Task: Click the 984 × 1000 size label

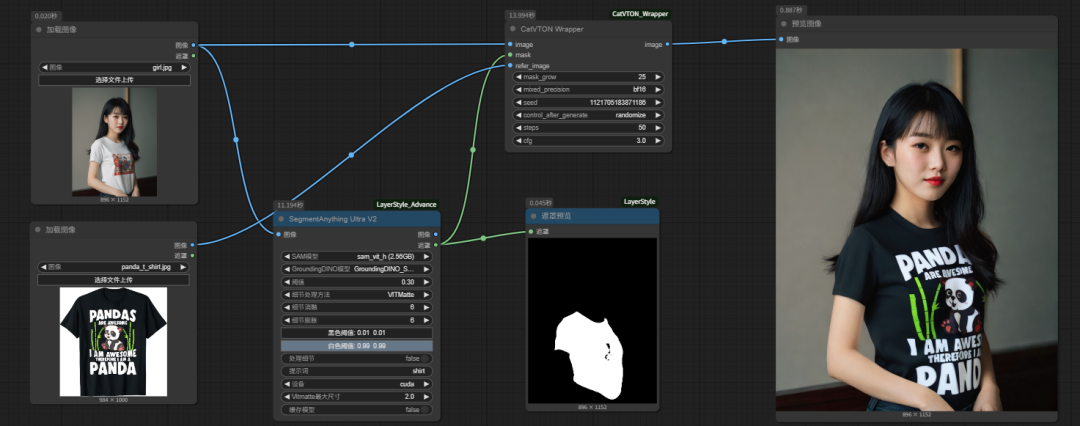Action: pyautogui.click(x=114, y=400)
